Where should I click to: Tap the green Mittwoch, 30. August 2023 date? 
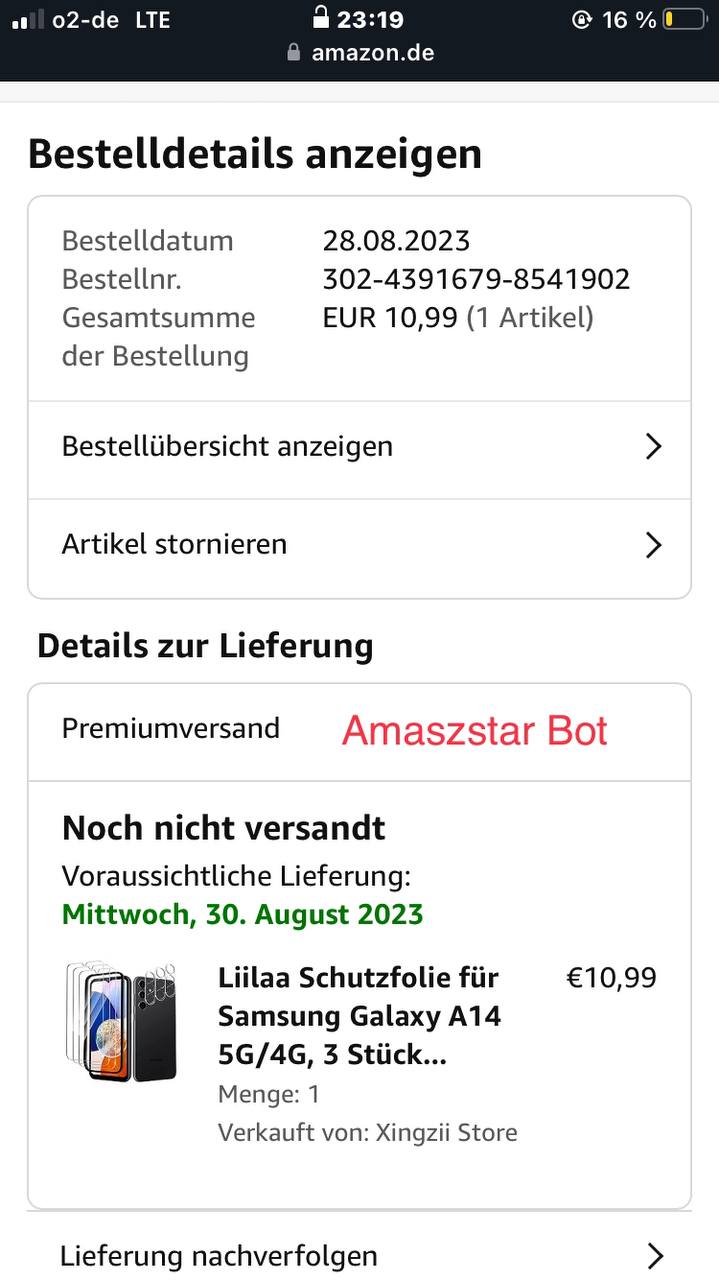(x=242, y=914)
